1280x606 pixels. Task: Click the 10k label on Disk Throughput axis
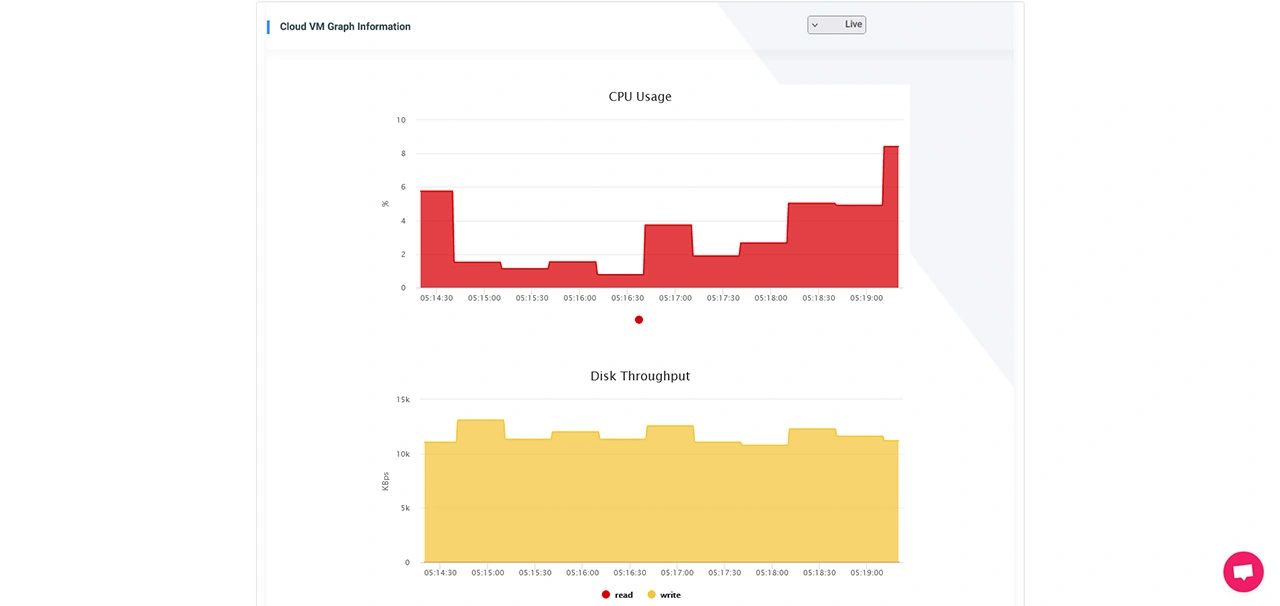coord(403,454)
